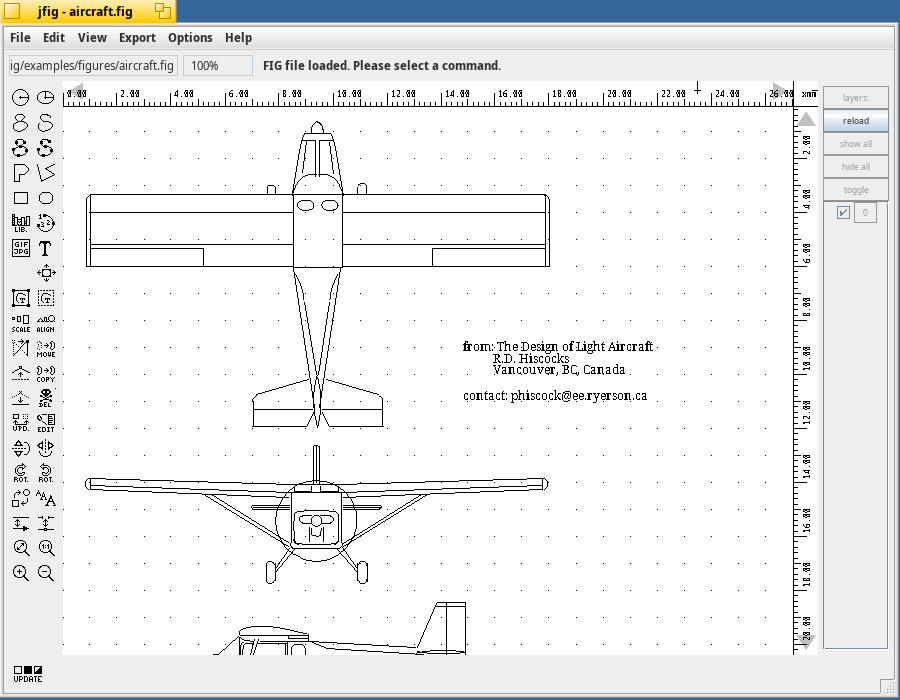The width and height of the screenshot is (900, 700).
Task: Toggle the layer 0 visibility checkbox
Action: 843,213
